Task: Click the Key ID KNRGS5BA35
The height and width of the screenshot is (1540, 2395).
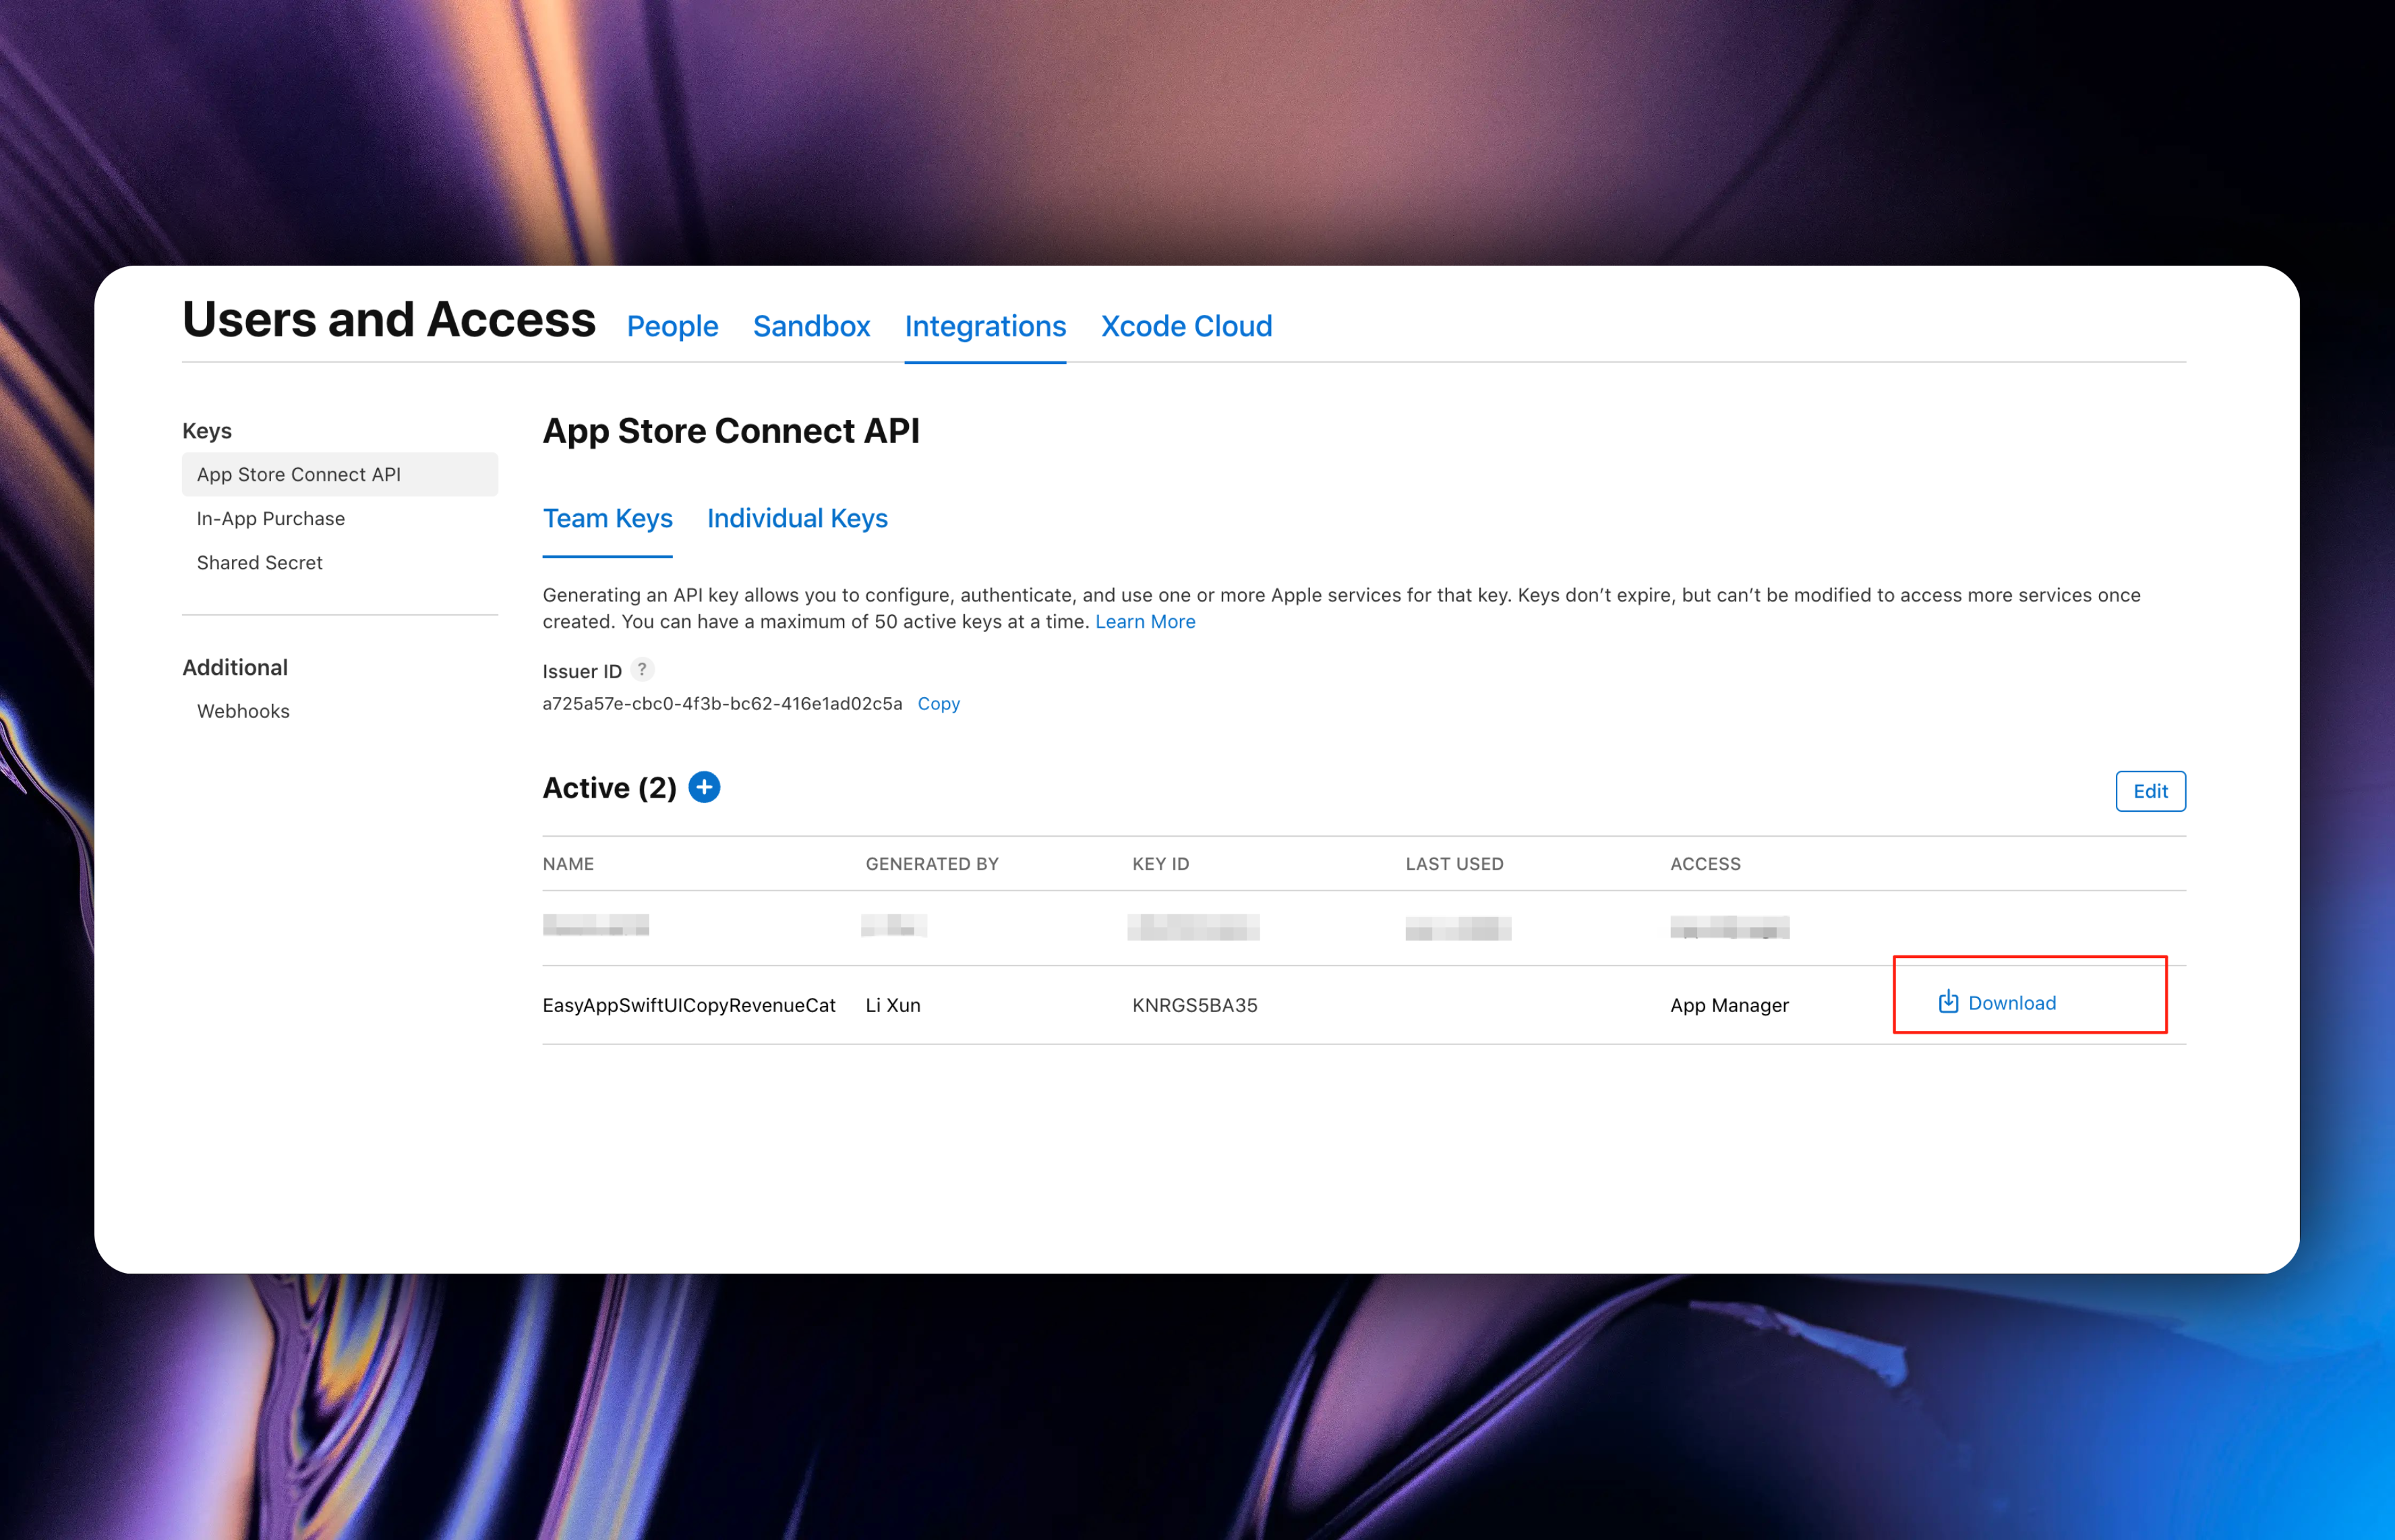Action: [1194, 1005]
